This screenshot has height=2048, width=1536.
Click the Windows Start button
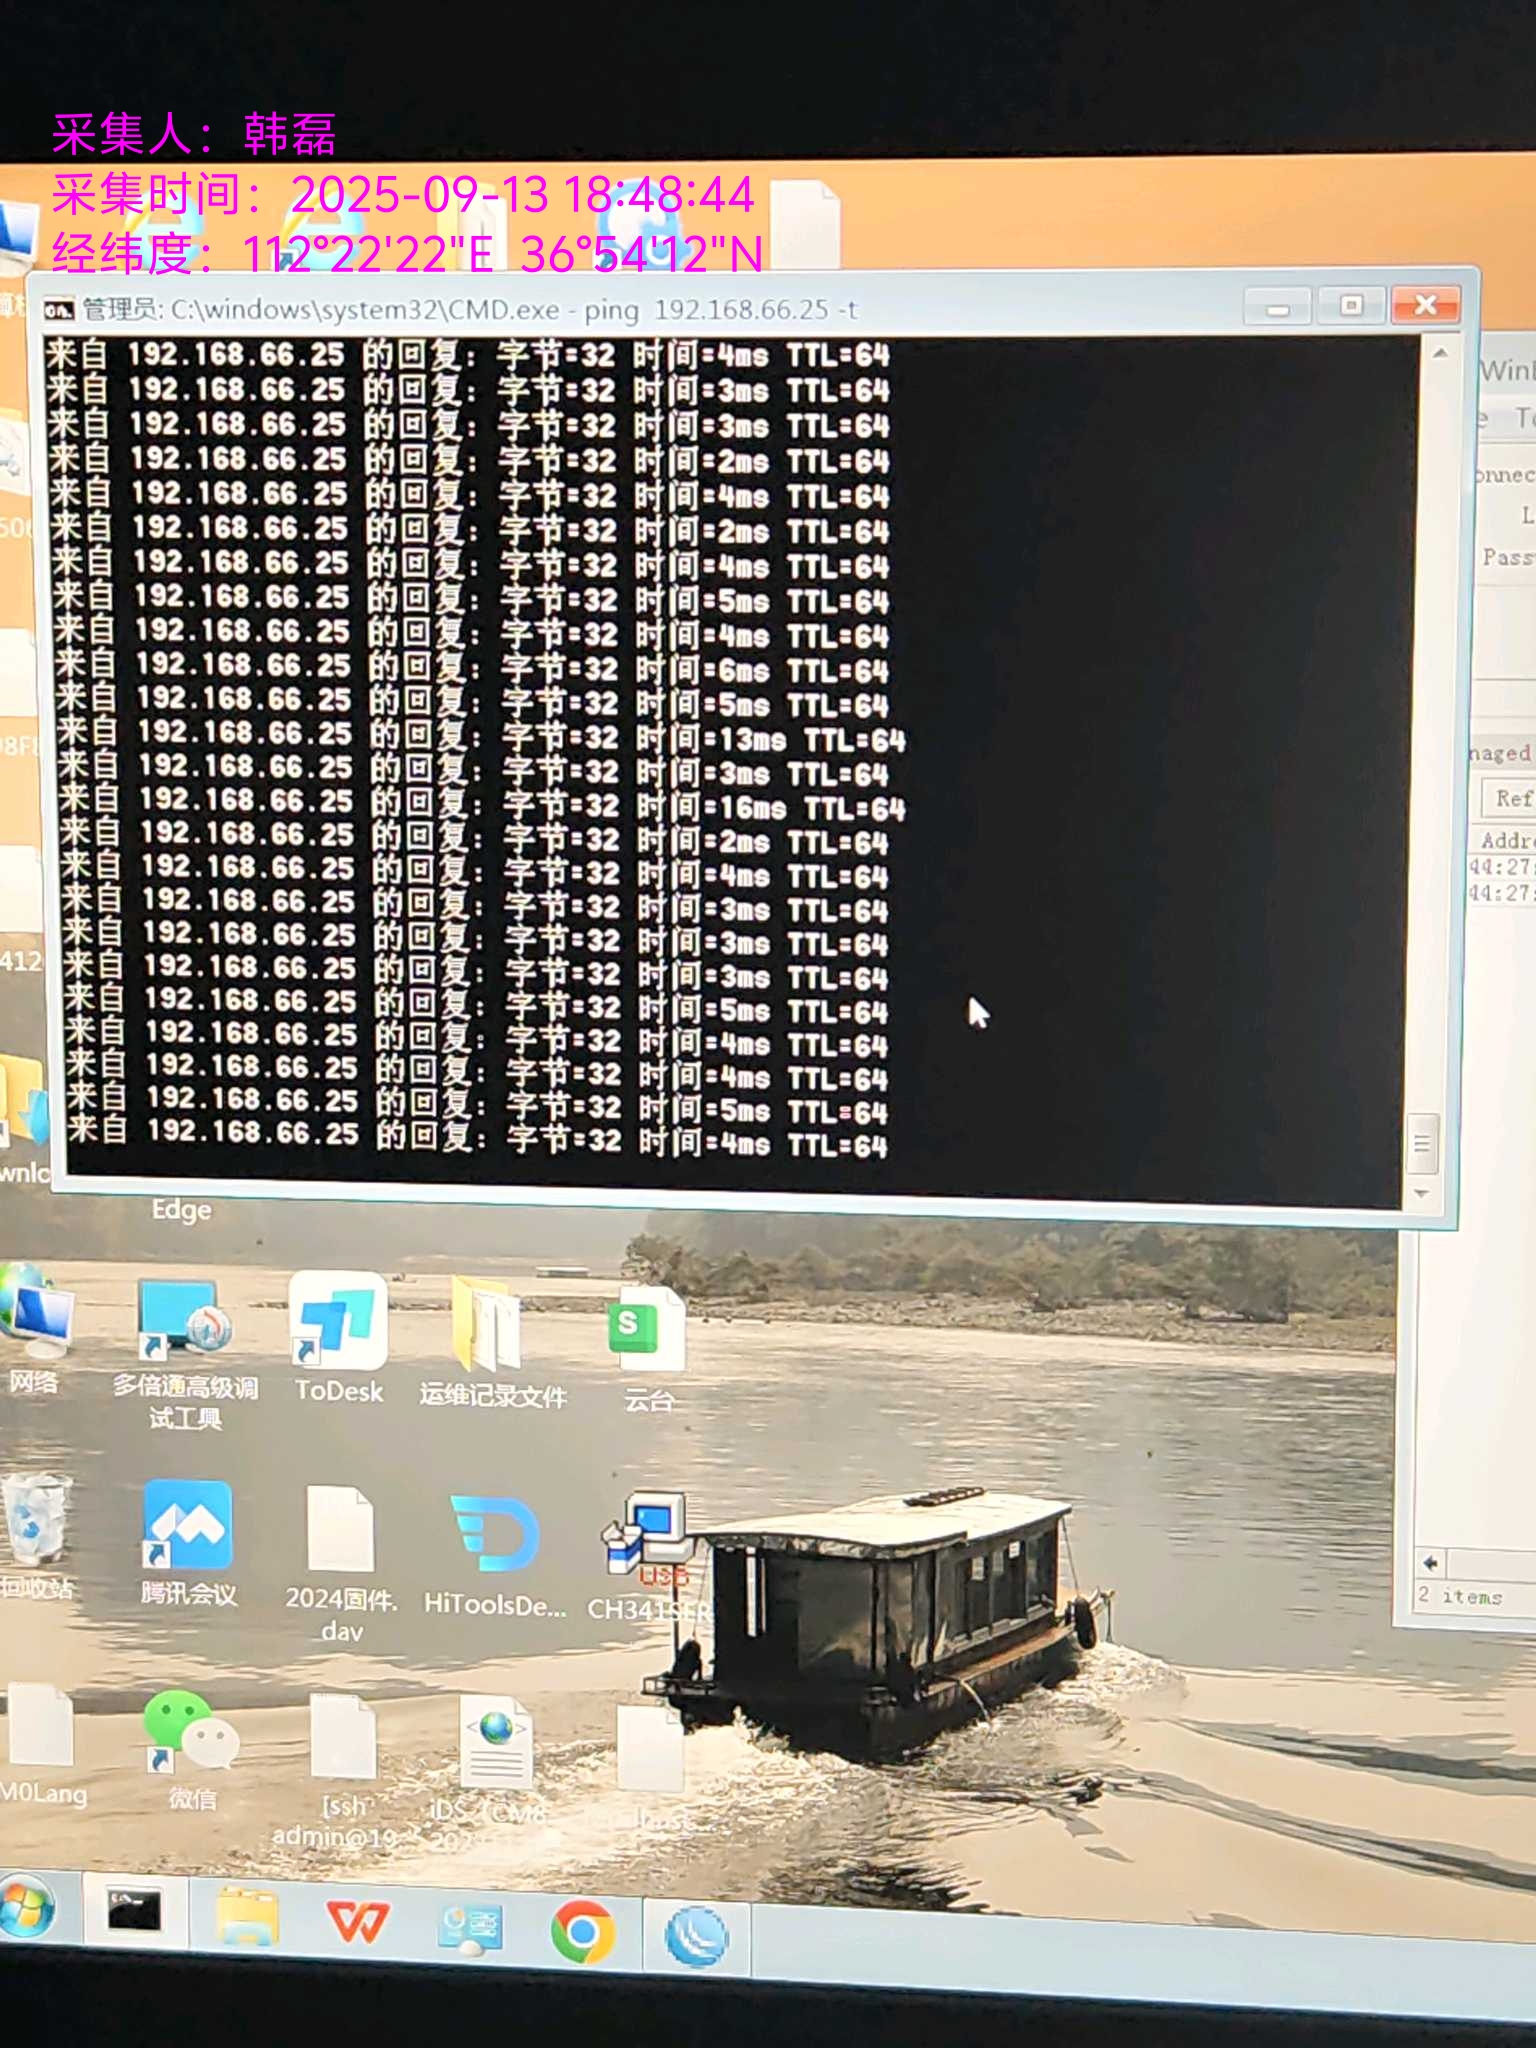tap(26, 1909)
